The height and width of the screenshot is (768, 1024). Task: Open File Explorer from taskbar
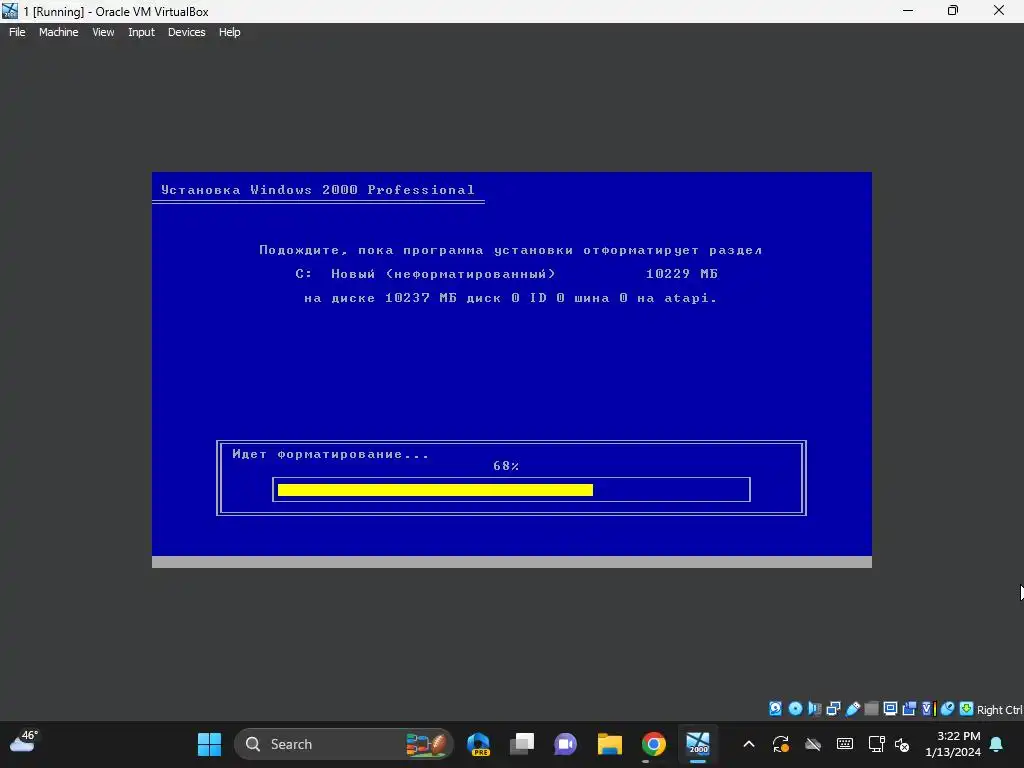point(609,744)
